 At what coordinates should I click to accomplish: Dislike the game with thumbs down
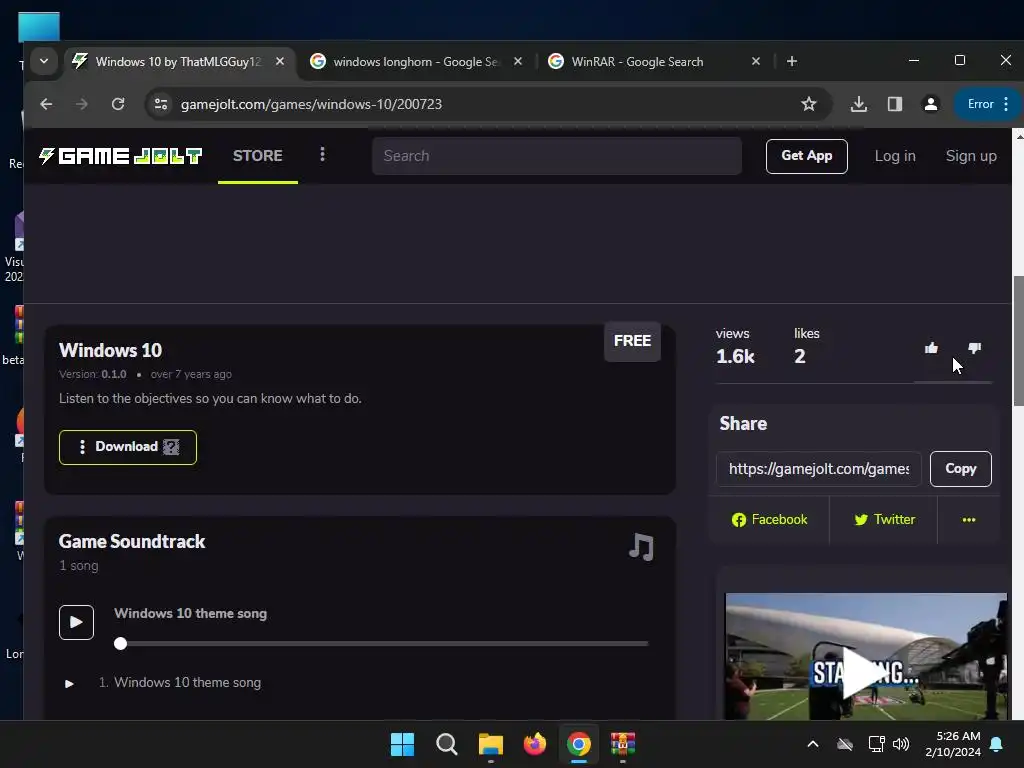tap(974, 348)
